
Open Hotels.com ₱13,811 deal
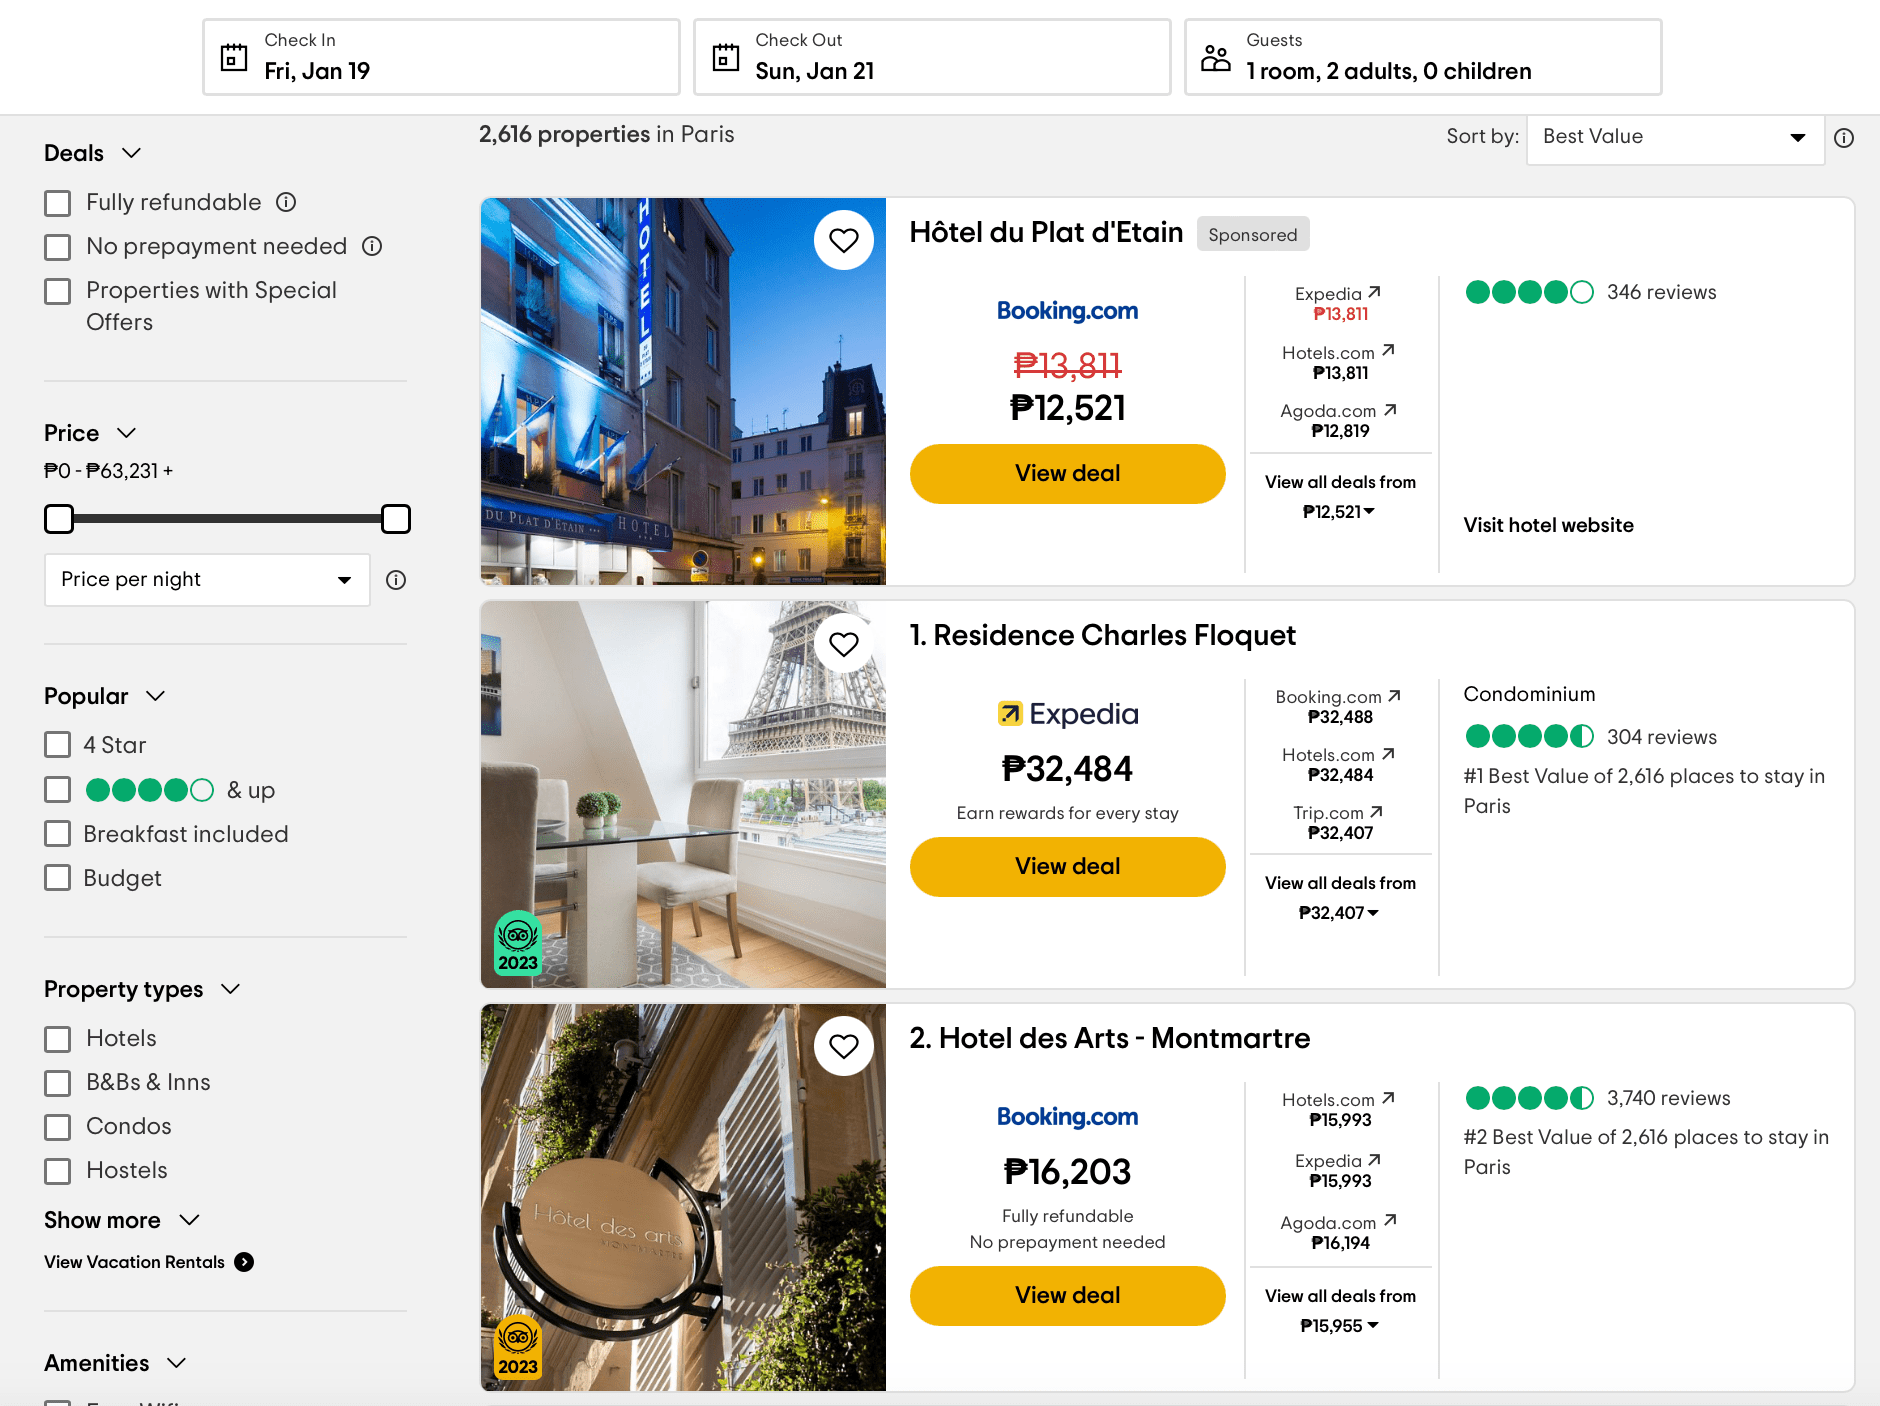pos(1340,363)
